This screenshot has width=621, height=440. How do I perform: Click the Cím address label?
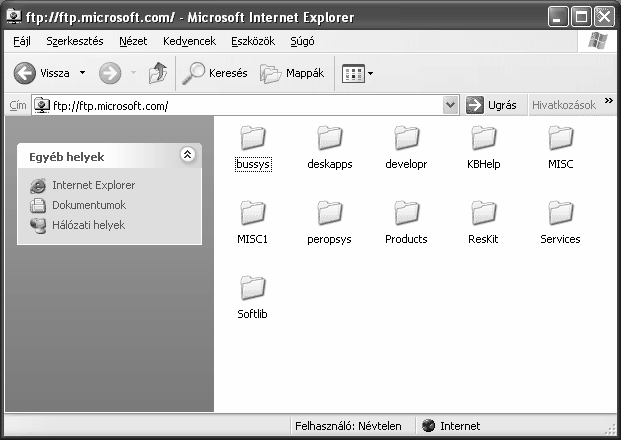(x=18, y=105)
